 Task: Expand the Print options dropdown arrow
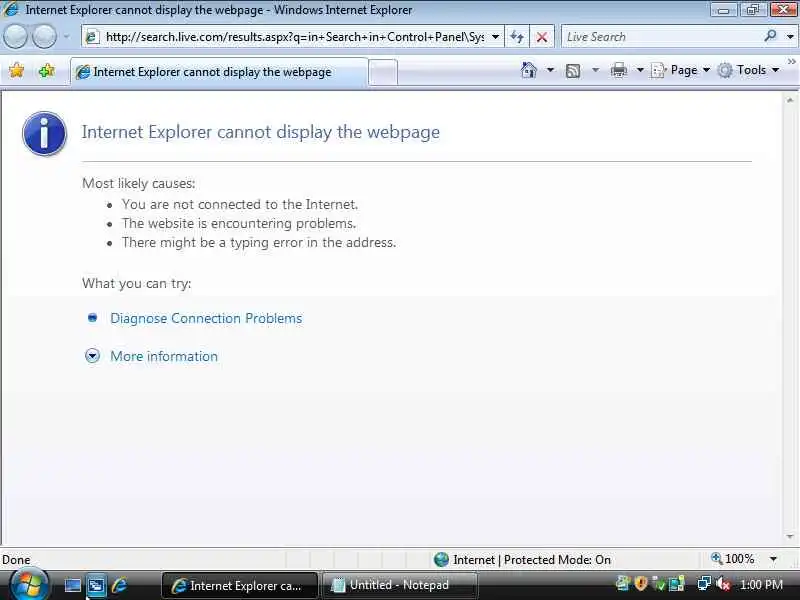tap(640, 70)
